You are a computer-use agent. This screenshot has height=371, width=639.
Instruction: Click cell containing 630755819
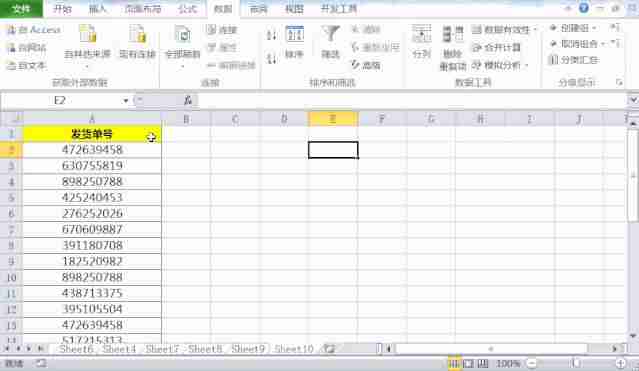point(92,166)
